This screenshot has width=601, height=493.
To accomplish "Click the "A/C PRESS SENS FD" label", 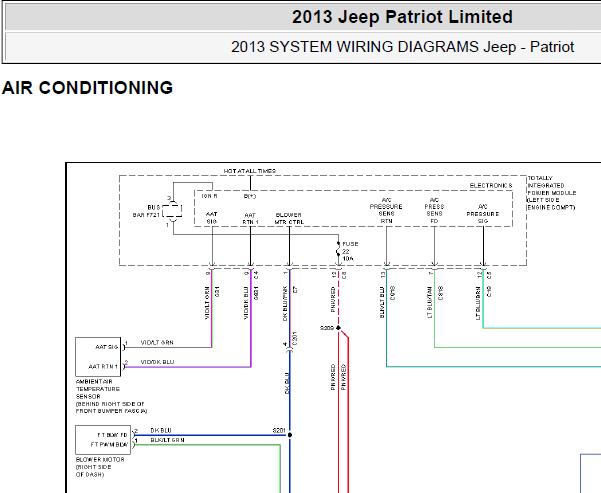I will pyautogui.click(x=434, y=210).
